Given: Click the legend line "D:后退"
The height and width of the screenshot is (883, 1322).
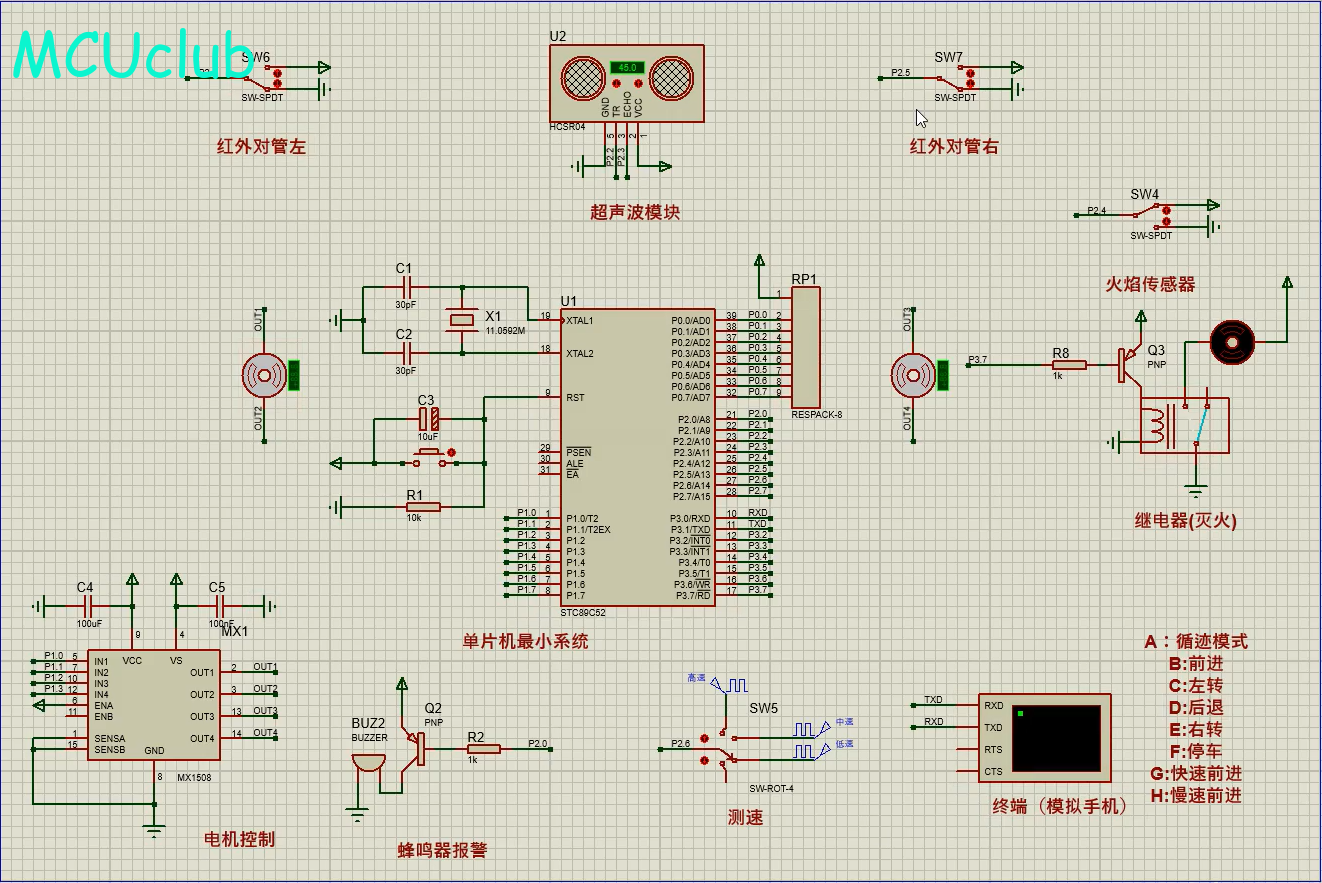Looking at the screenshot, I should point(1196,707).
